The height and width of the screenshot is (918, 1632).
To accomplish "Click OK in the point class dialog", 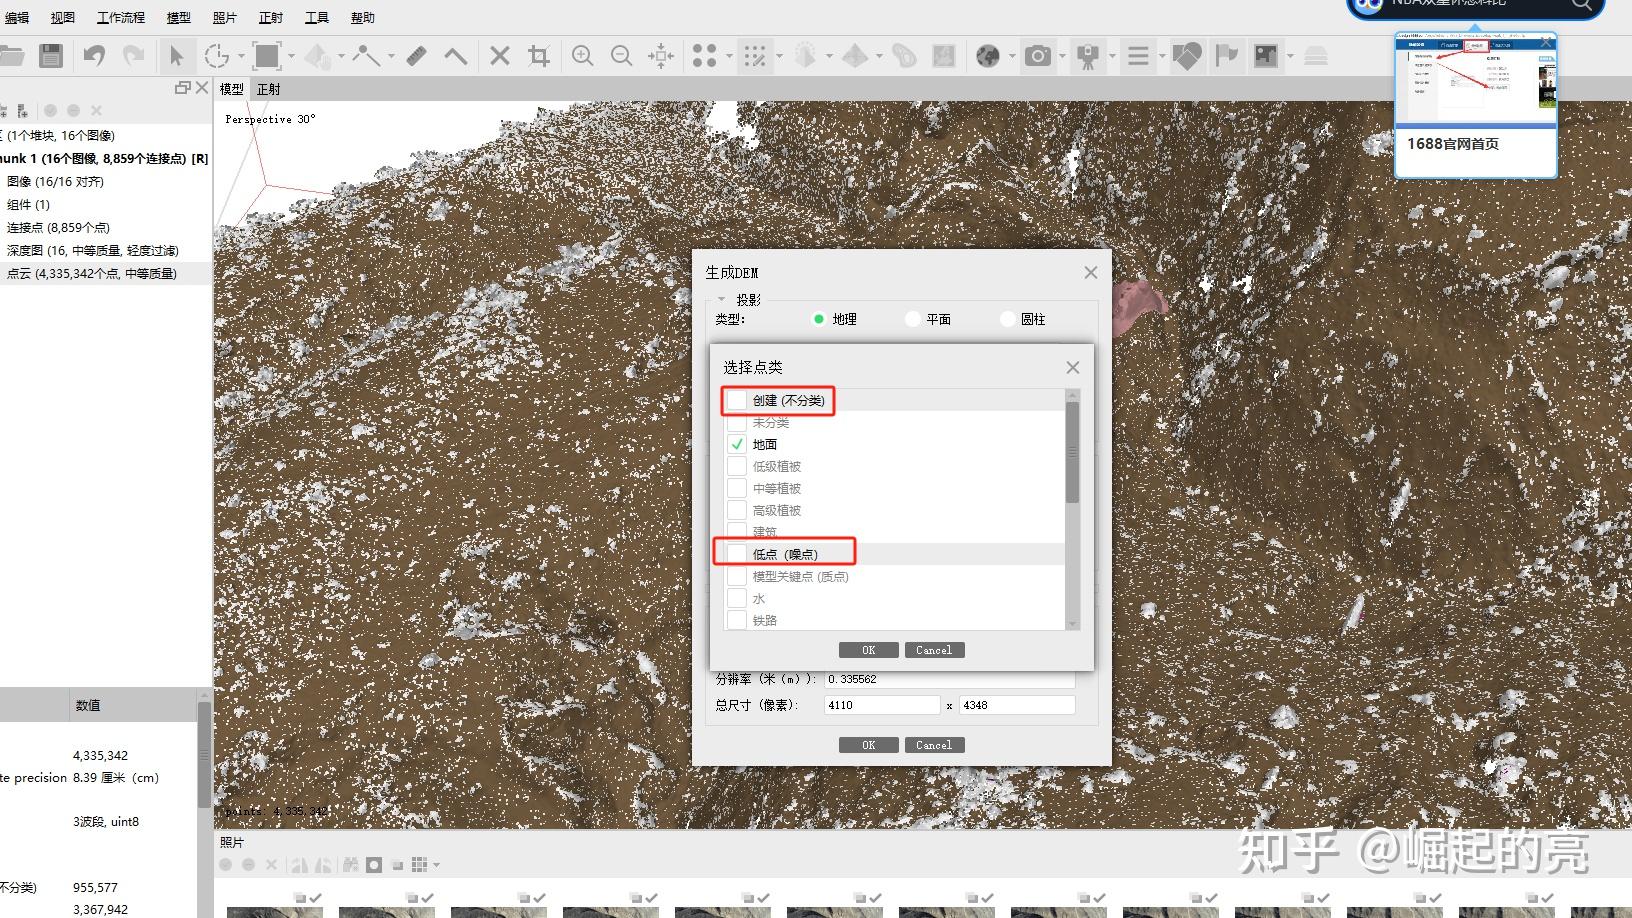I will pyautogui.click(x=868, y=649).
